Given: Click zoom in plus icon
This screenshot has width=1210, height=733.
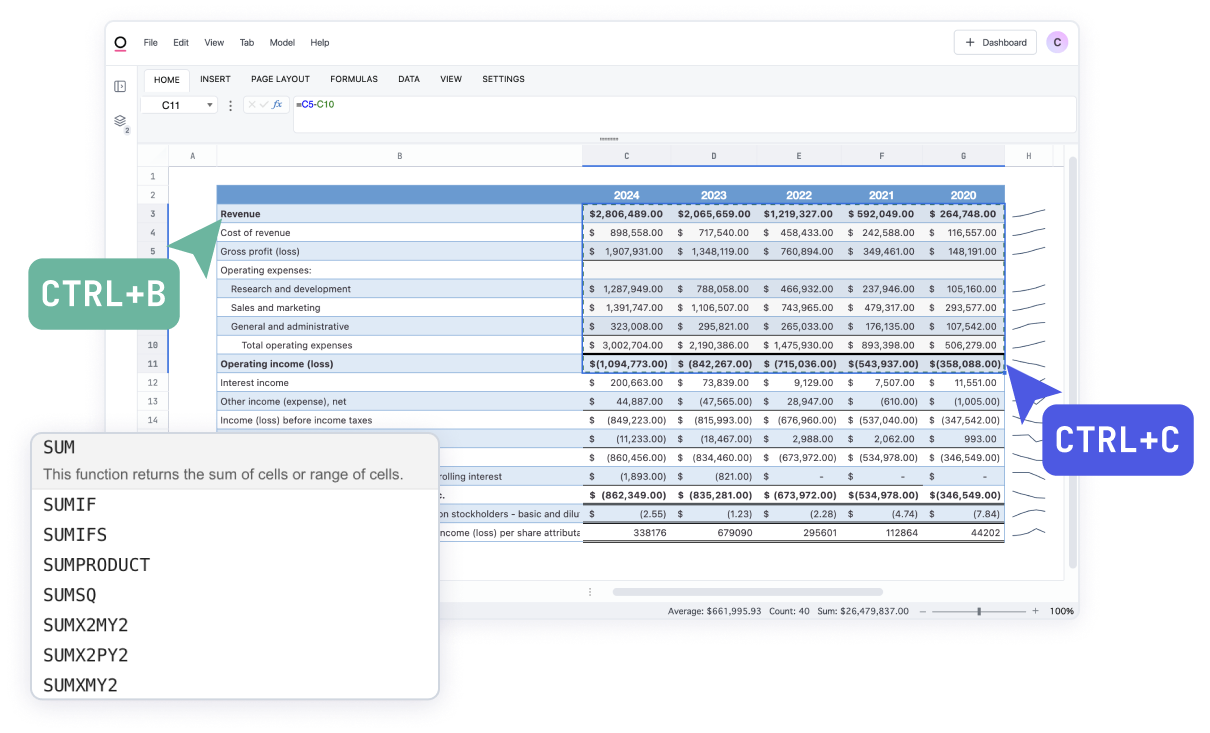Looking at the screenshot, I should [1035, 611].
